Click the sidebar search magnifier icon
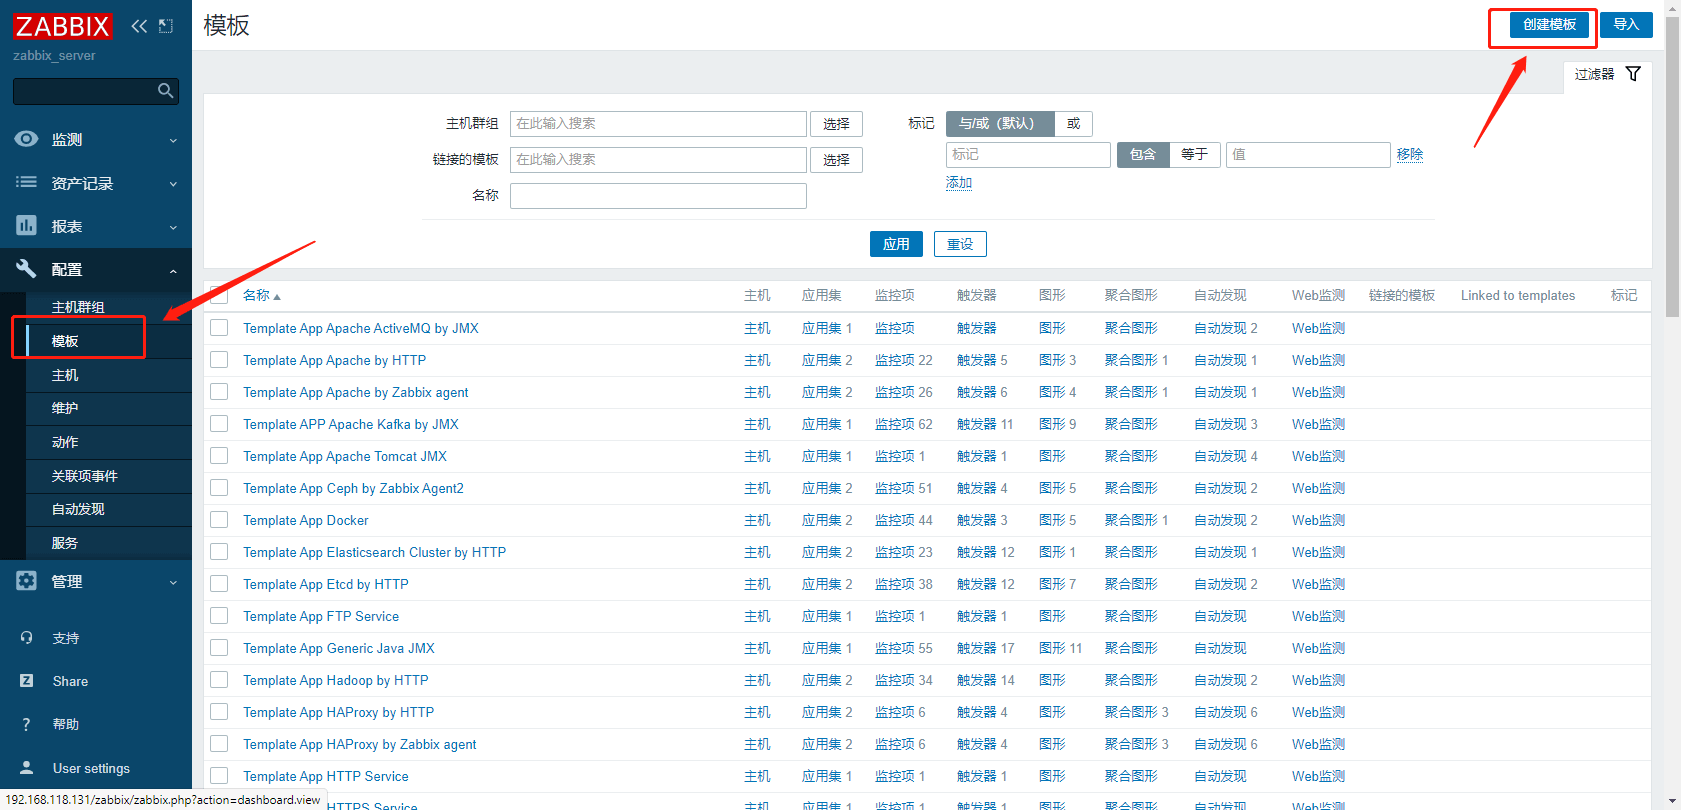The image size is (1681, 810). [x=166, y=91]
